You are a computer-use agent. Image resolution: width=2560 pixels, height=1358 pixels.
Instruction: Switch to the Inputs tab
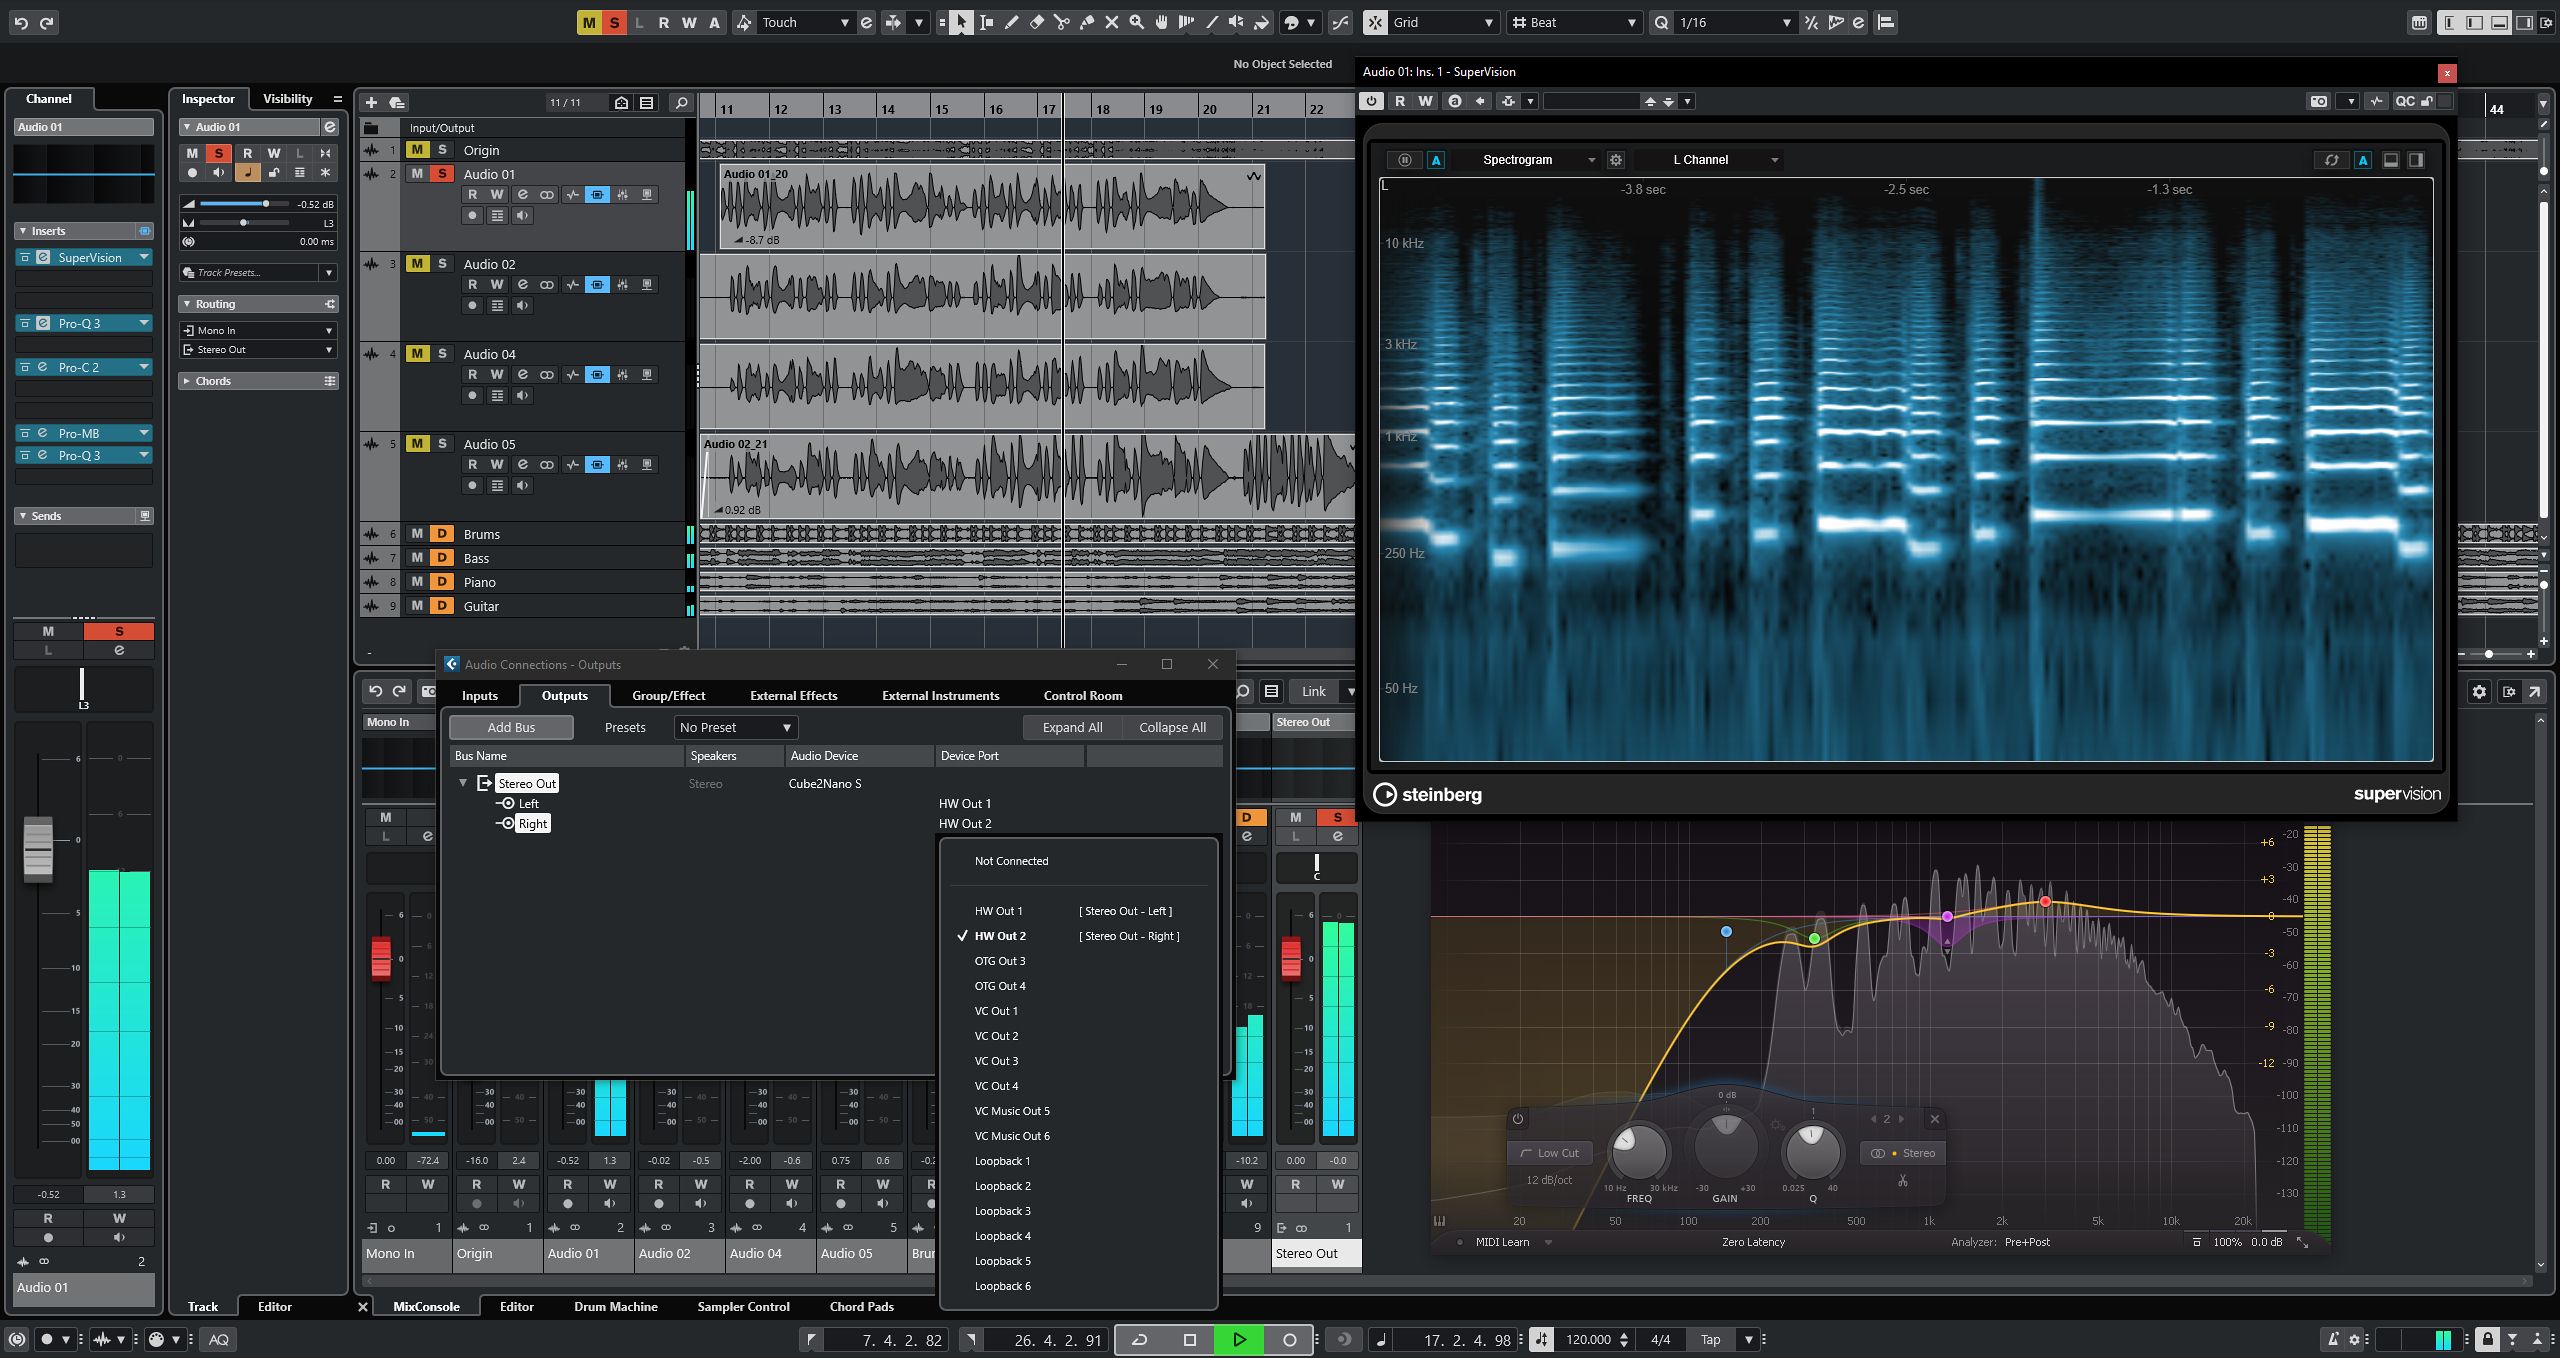(x=479, y=696)
